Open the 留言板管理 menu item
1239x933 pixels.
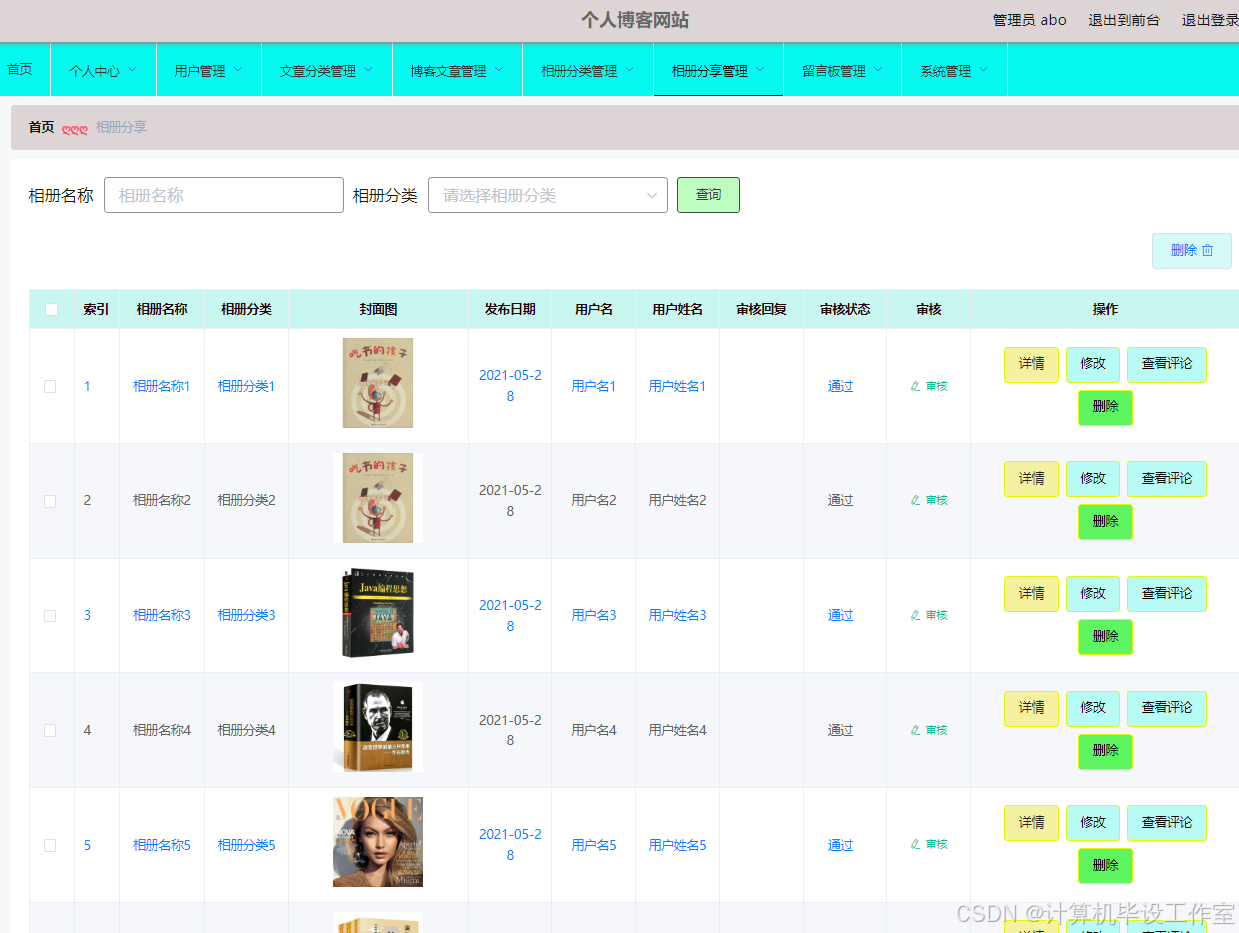[842, 71]
